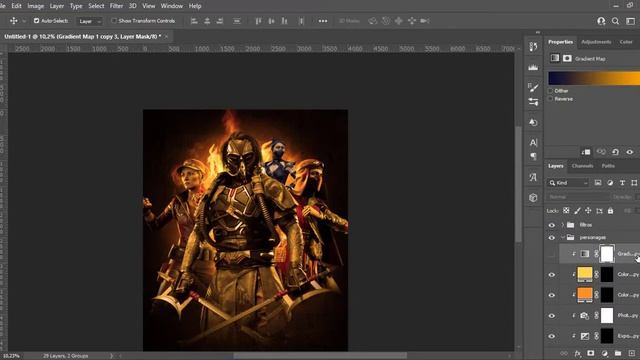This screenshot has height=360, width=640.
Task: Filter layers by pixel layers icon
Action: [598, 183]
